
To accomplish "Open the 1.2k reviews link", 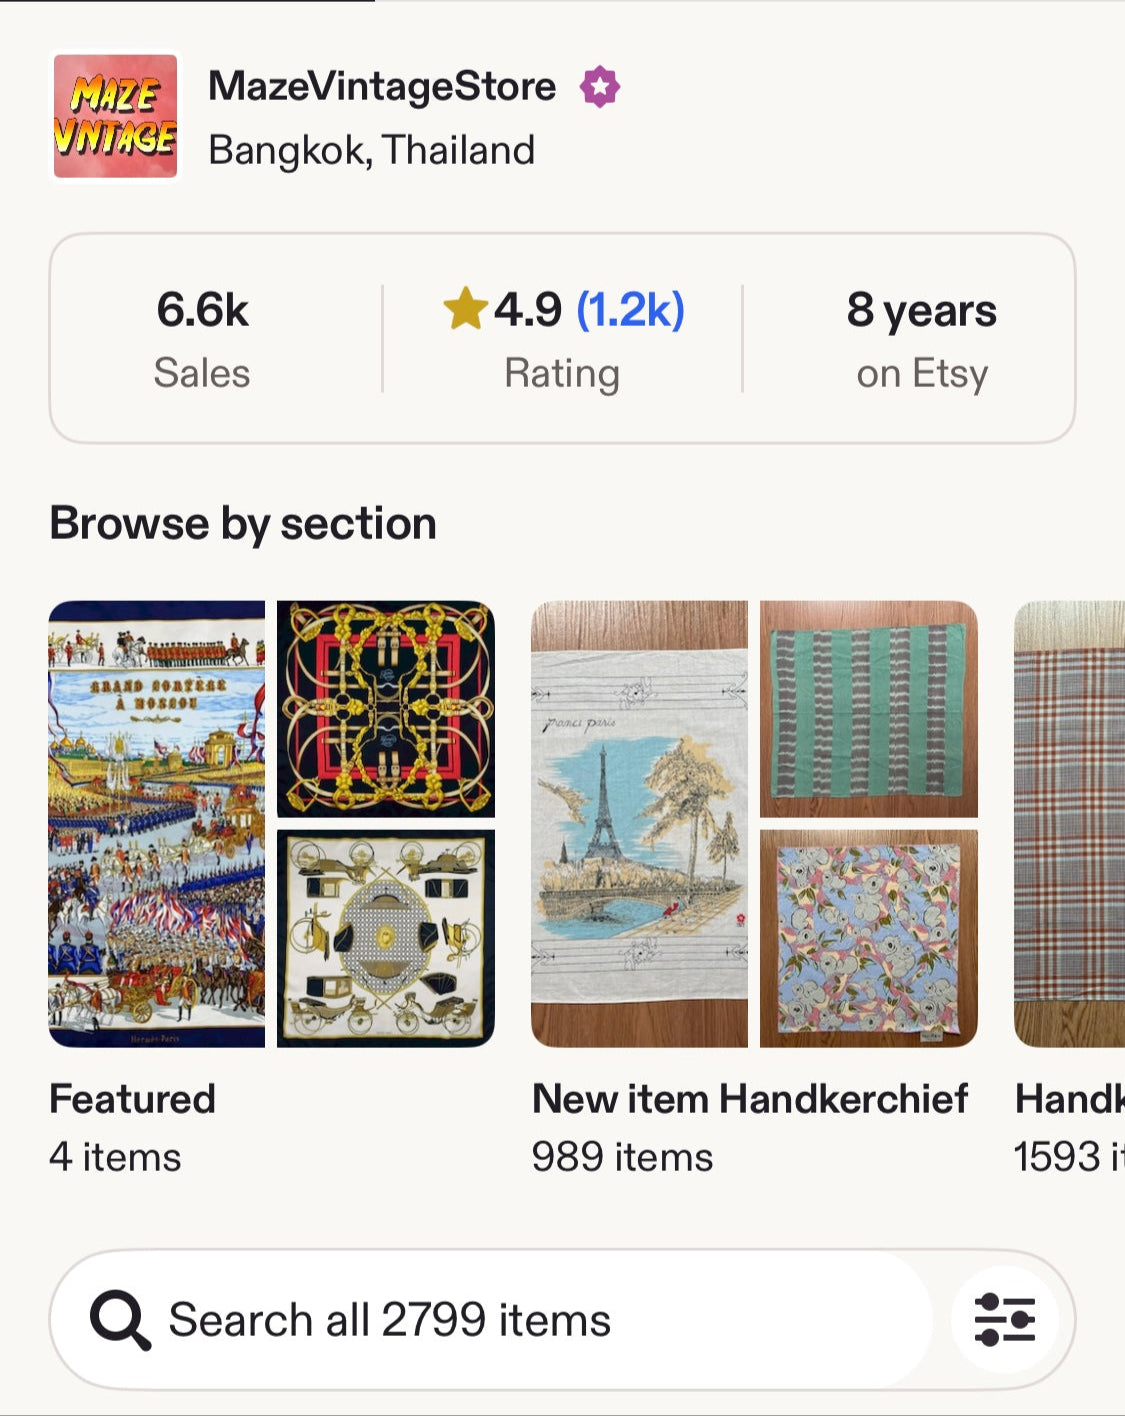I will click(630, 309).
